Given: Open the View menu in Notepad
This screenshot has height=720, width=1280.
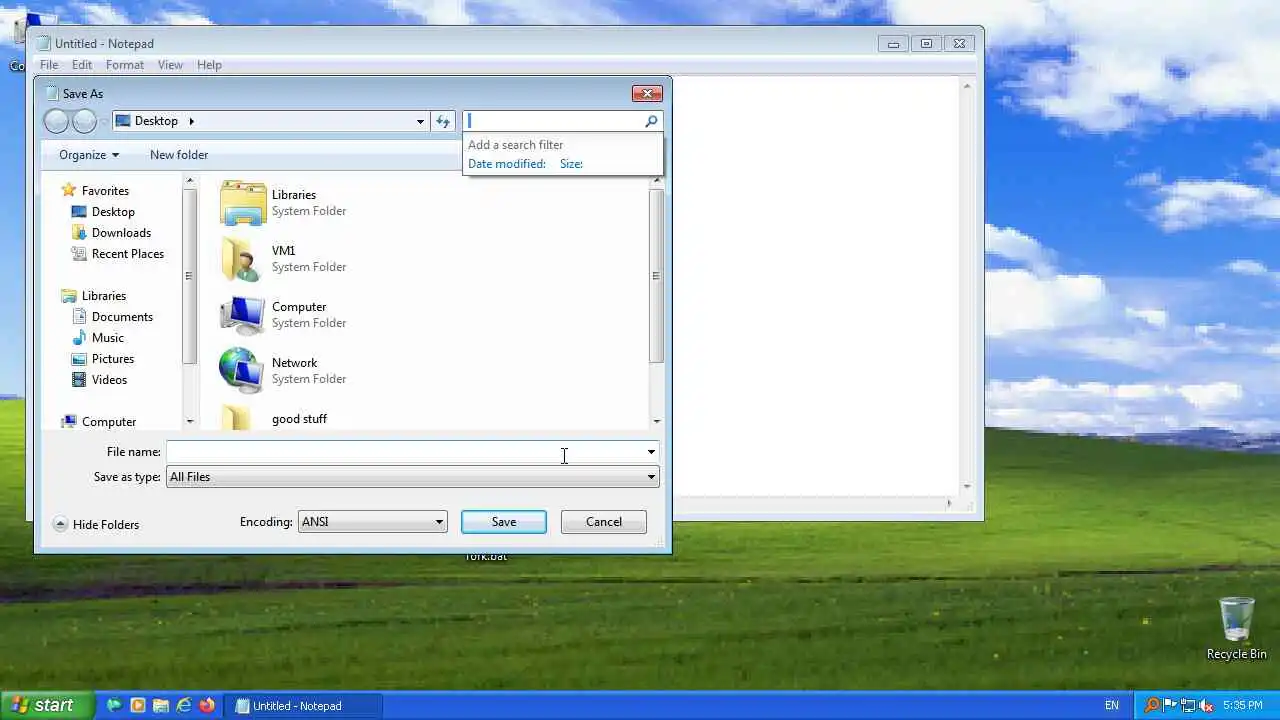Looking at the screenshot, I should [170, 65].
